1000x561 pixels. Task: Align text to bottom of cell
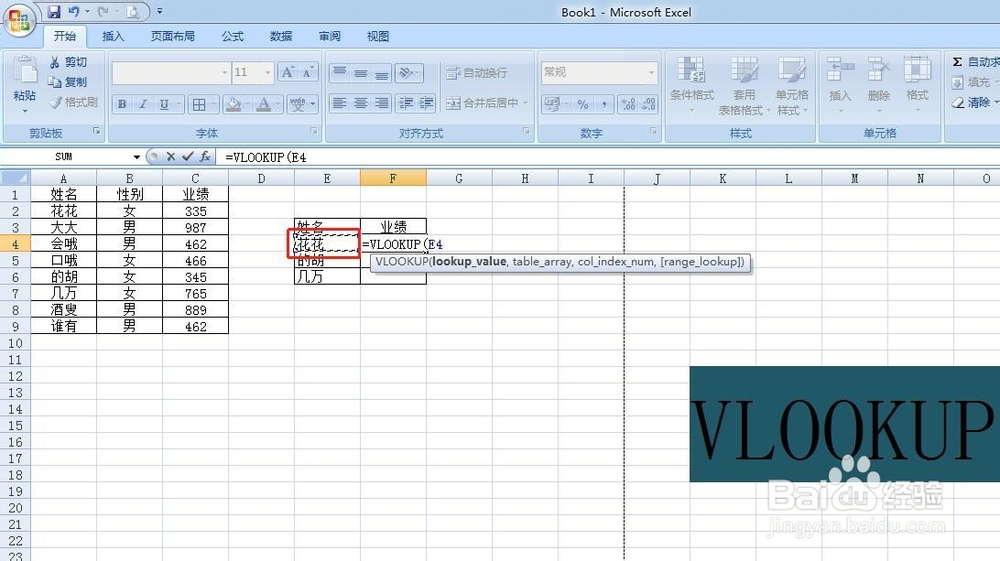click(x=381, y=73)
